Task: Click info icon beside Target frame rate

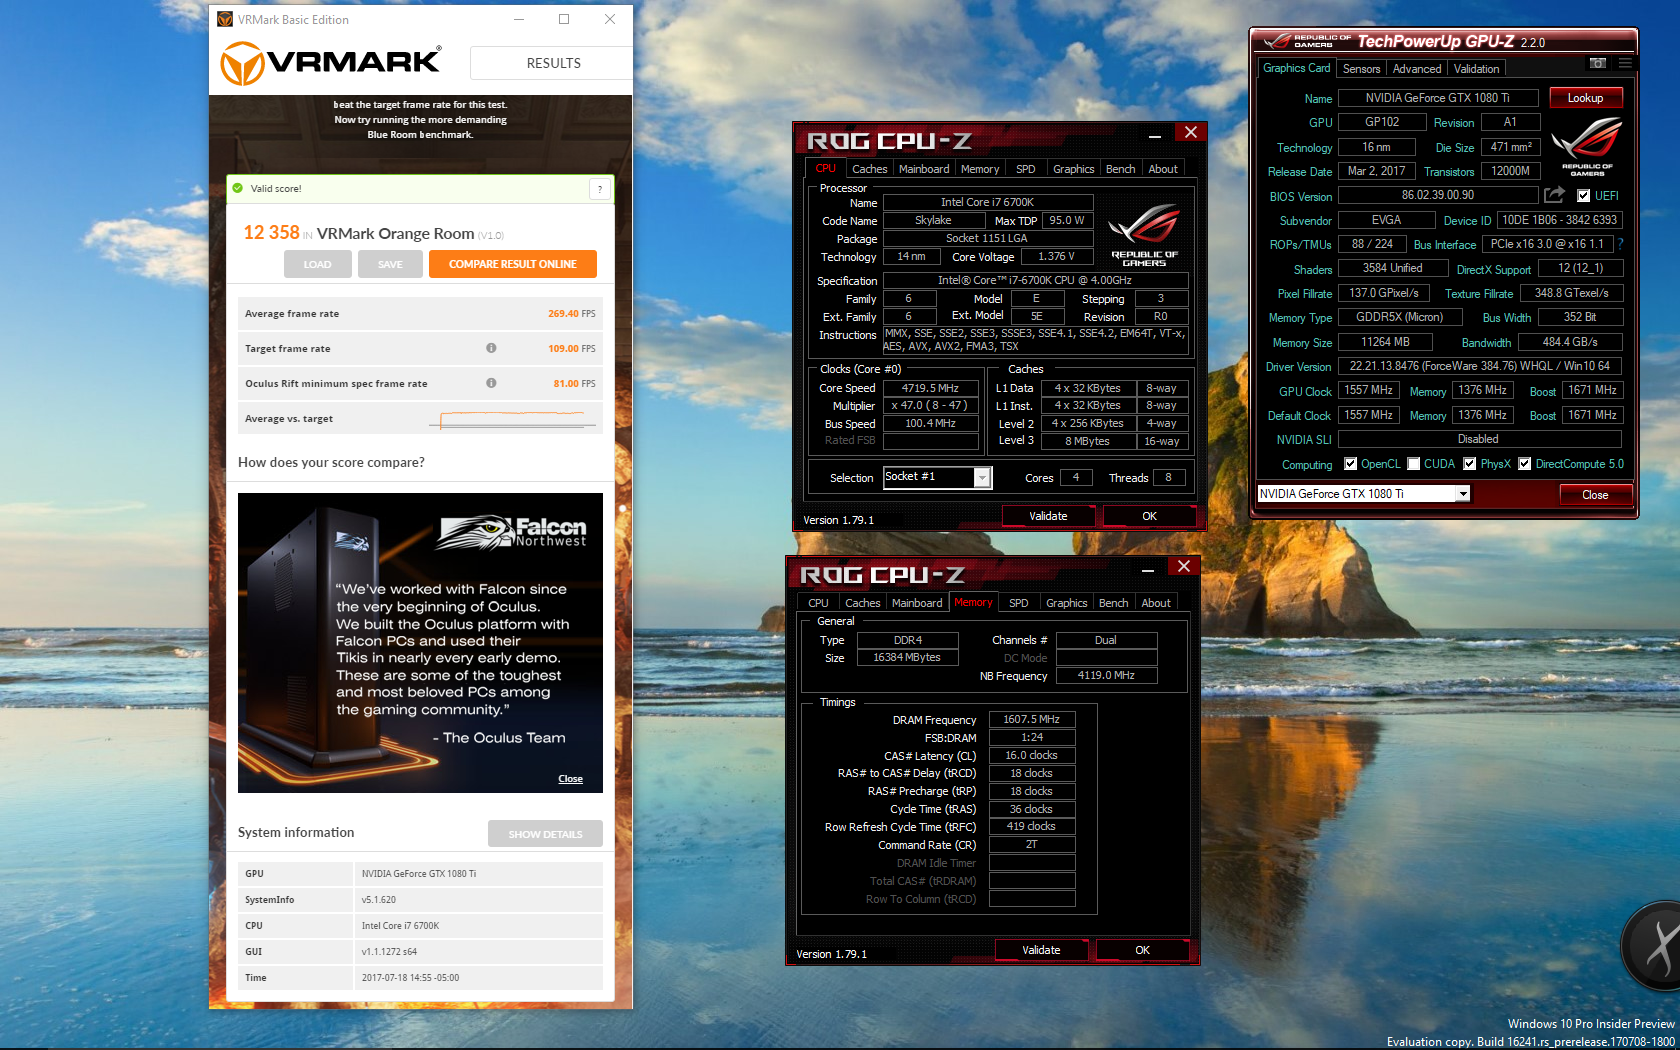Action: tap(491, 348)
